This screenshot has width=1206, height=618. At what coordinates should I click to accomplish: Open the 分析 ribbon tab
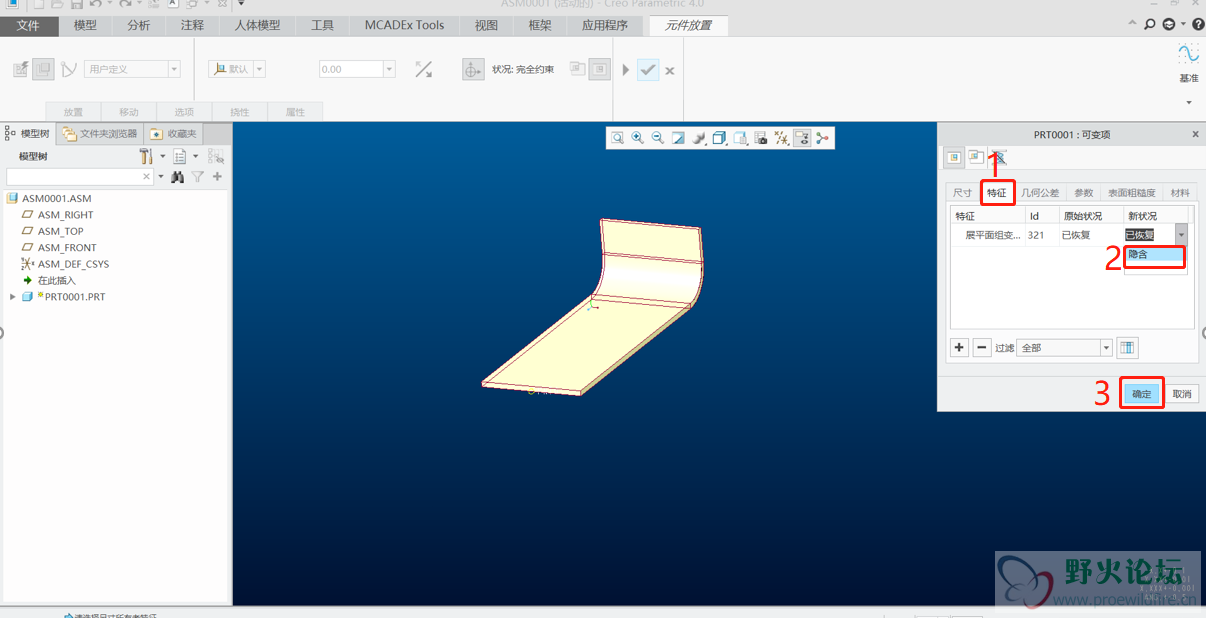point(139,25)
